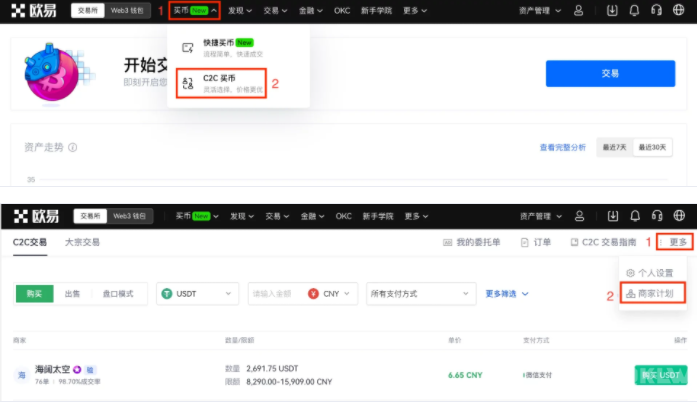Click info icon beside 资产走势
The image size is (697, 402).
(x=75, y=147)
